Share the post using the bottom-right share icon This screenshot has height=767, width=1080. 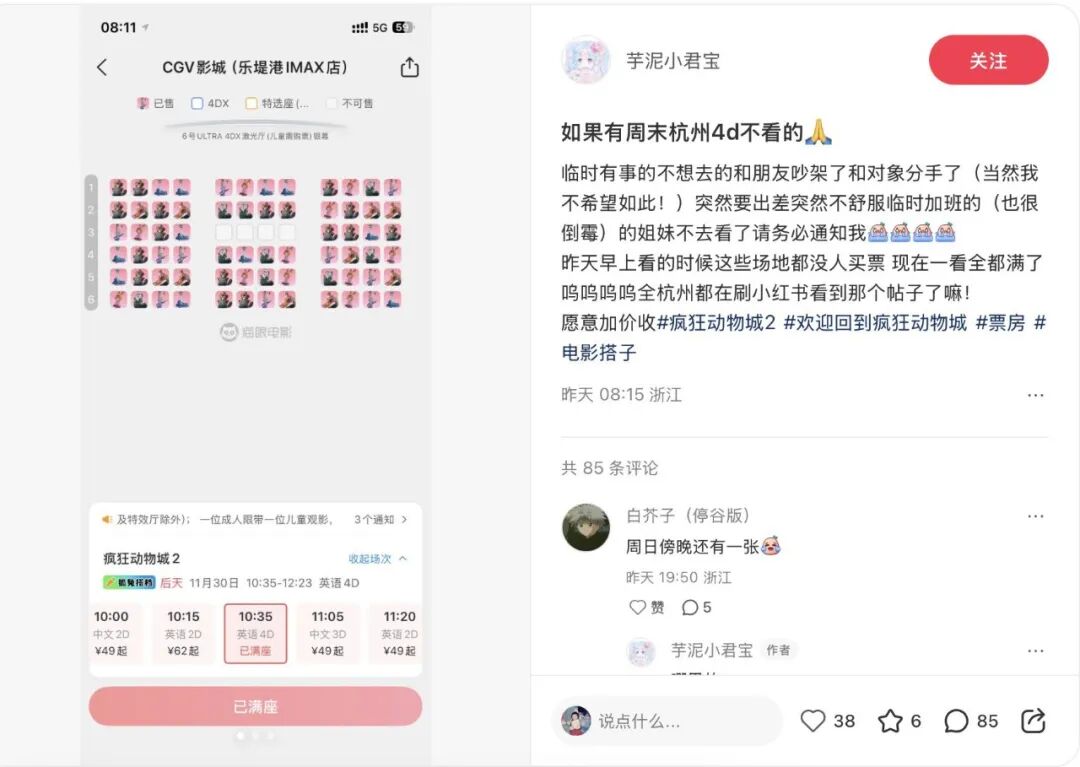click(x=1032, y=721)
